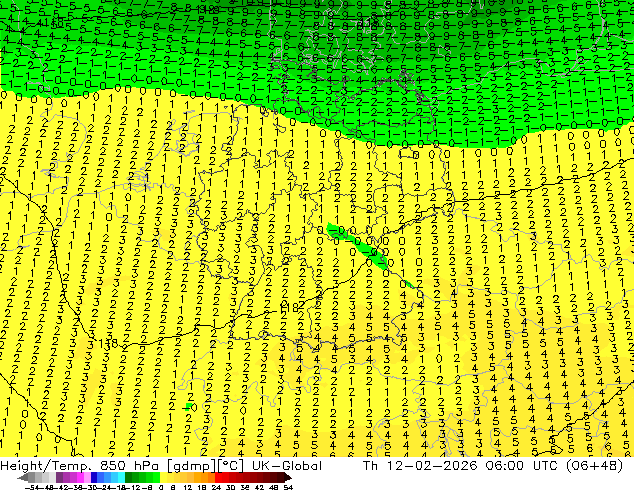Click the '(06+48)' forecast offset text
This screenshot has height=490, width=634.
point(594,466)
